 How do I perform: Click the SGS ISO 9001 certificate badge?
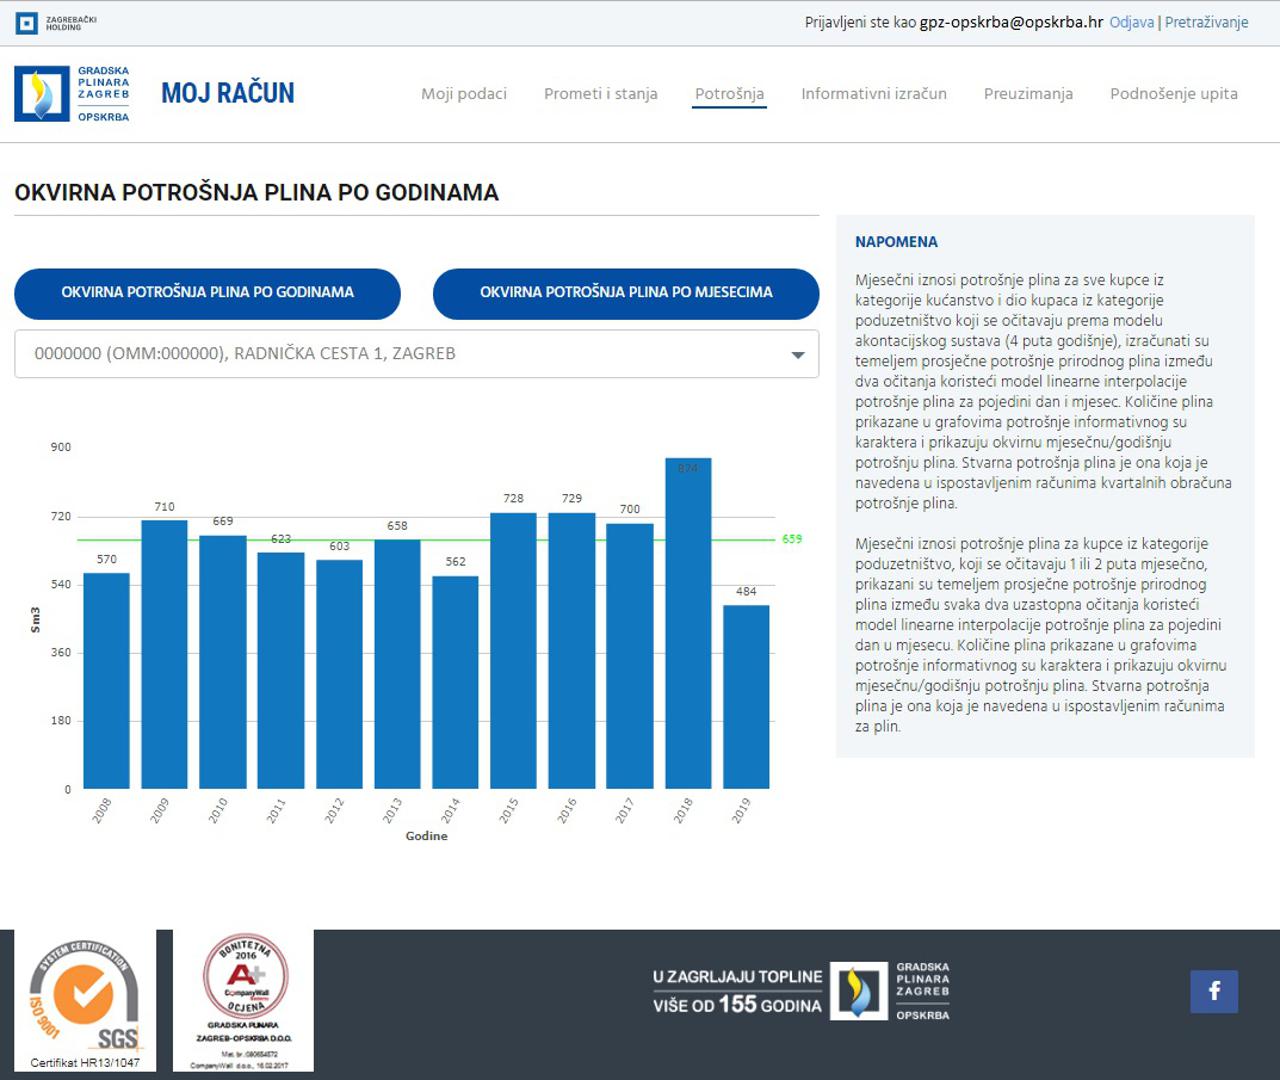click(85, 1000)
